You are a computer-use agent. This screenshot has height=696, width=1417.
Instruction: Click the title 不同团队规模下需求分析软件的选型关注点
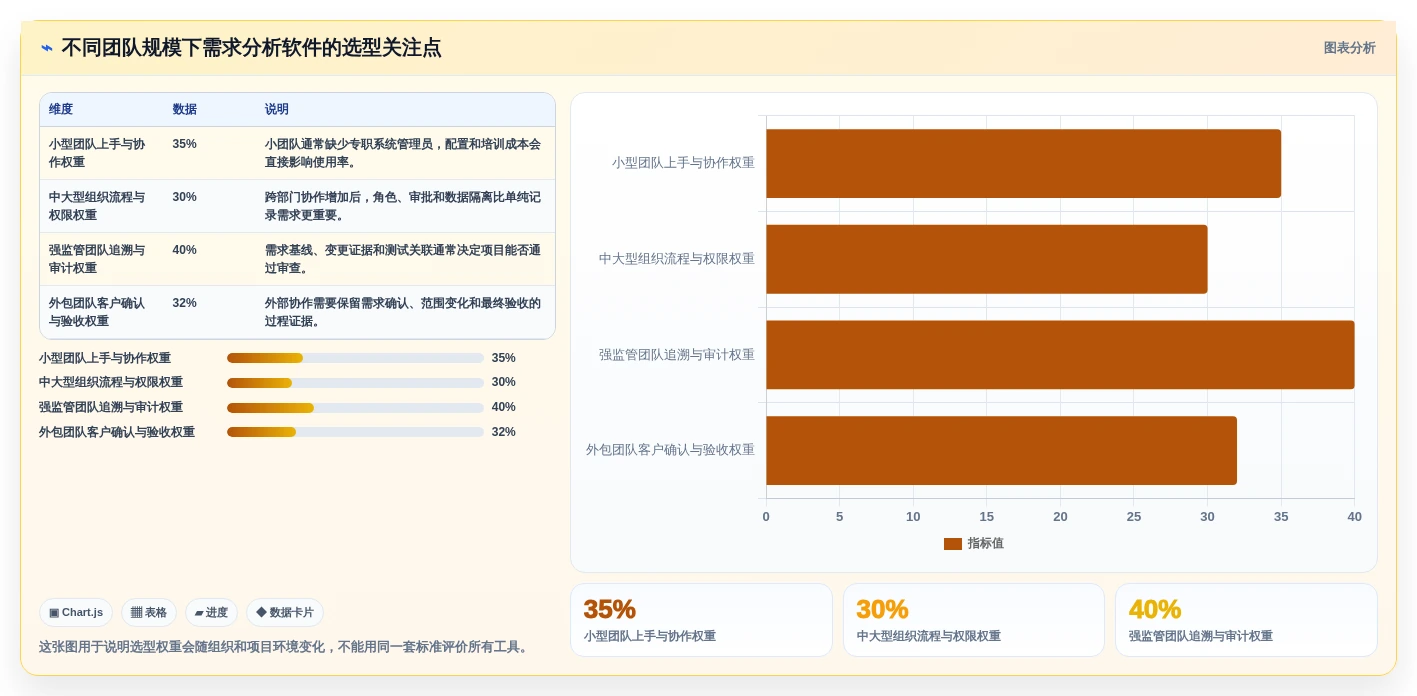click(x=251, y=48)
